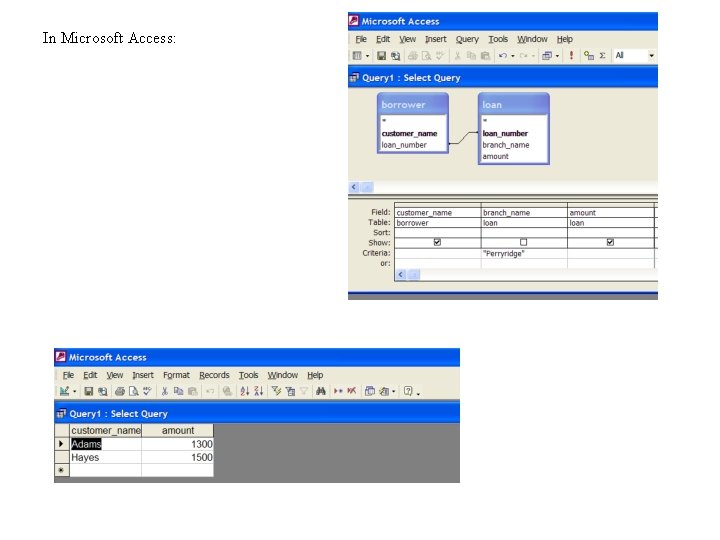
Task: Click the Help question mark icon
Action: (x=408, y=391)
